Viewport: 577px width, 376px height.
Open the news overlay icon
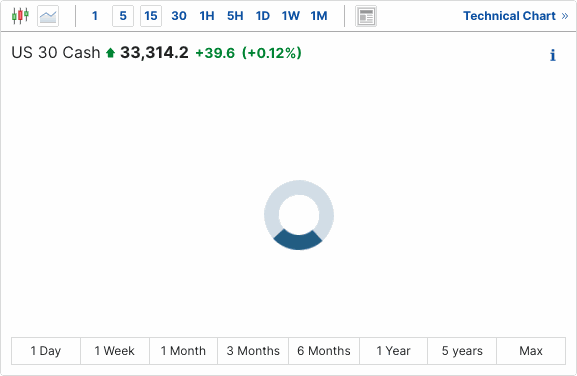click(x=366, y=16)
